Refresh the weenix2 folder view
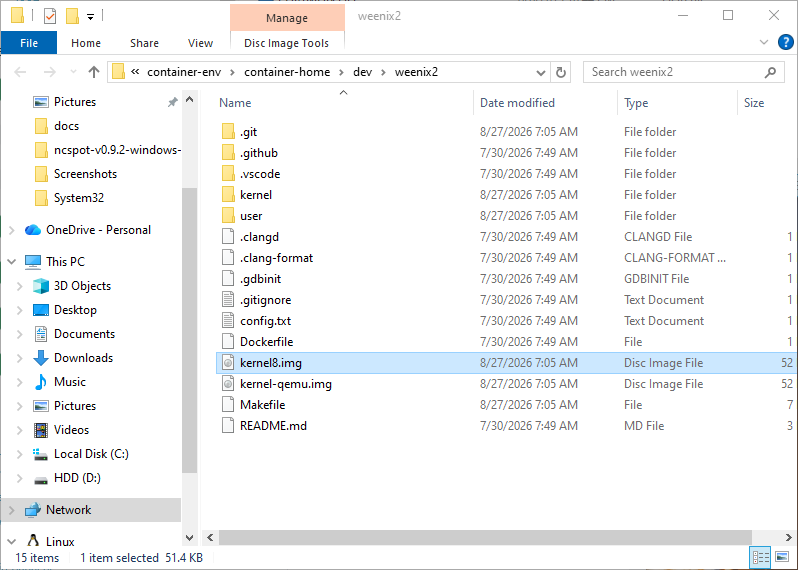798x570 pixels. (561, 72)
